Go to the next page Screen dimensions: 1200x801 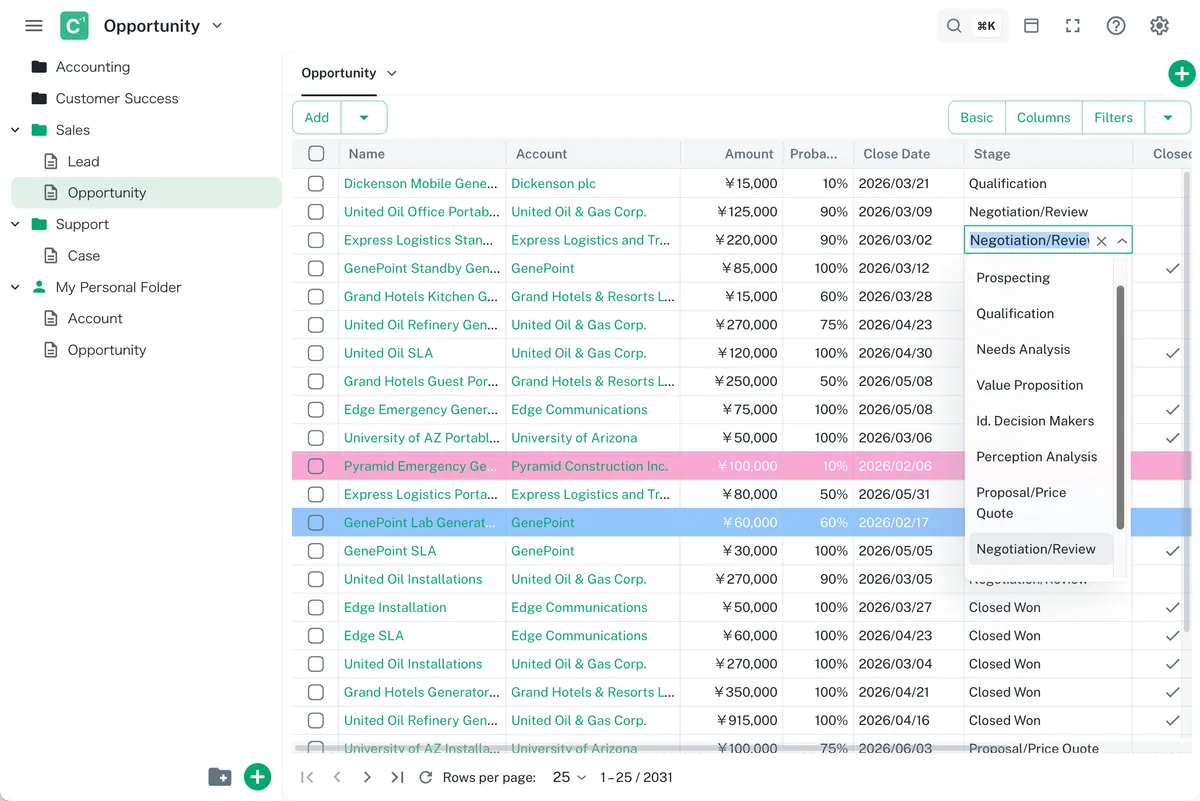367,777
